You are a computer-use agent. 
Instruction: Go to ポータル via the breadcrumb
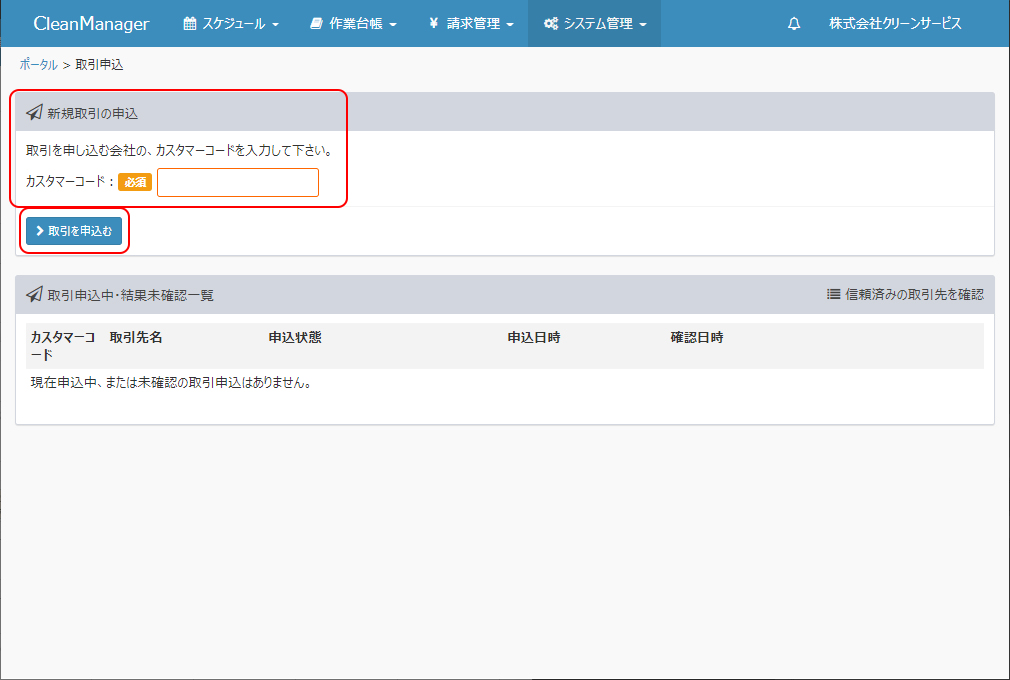[38, 65]
